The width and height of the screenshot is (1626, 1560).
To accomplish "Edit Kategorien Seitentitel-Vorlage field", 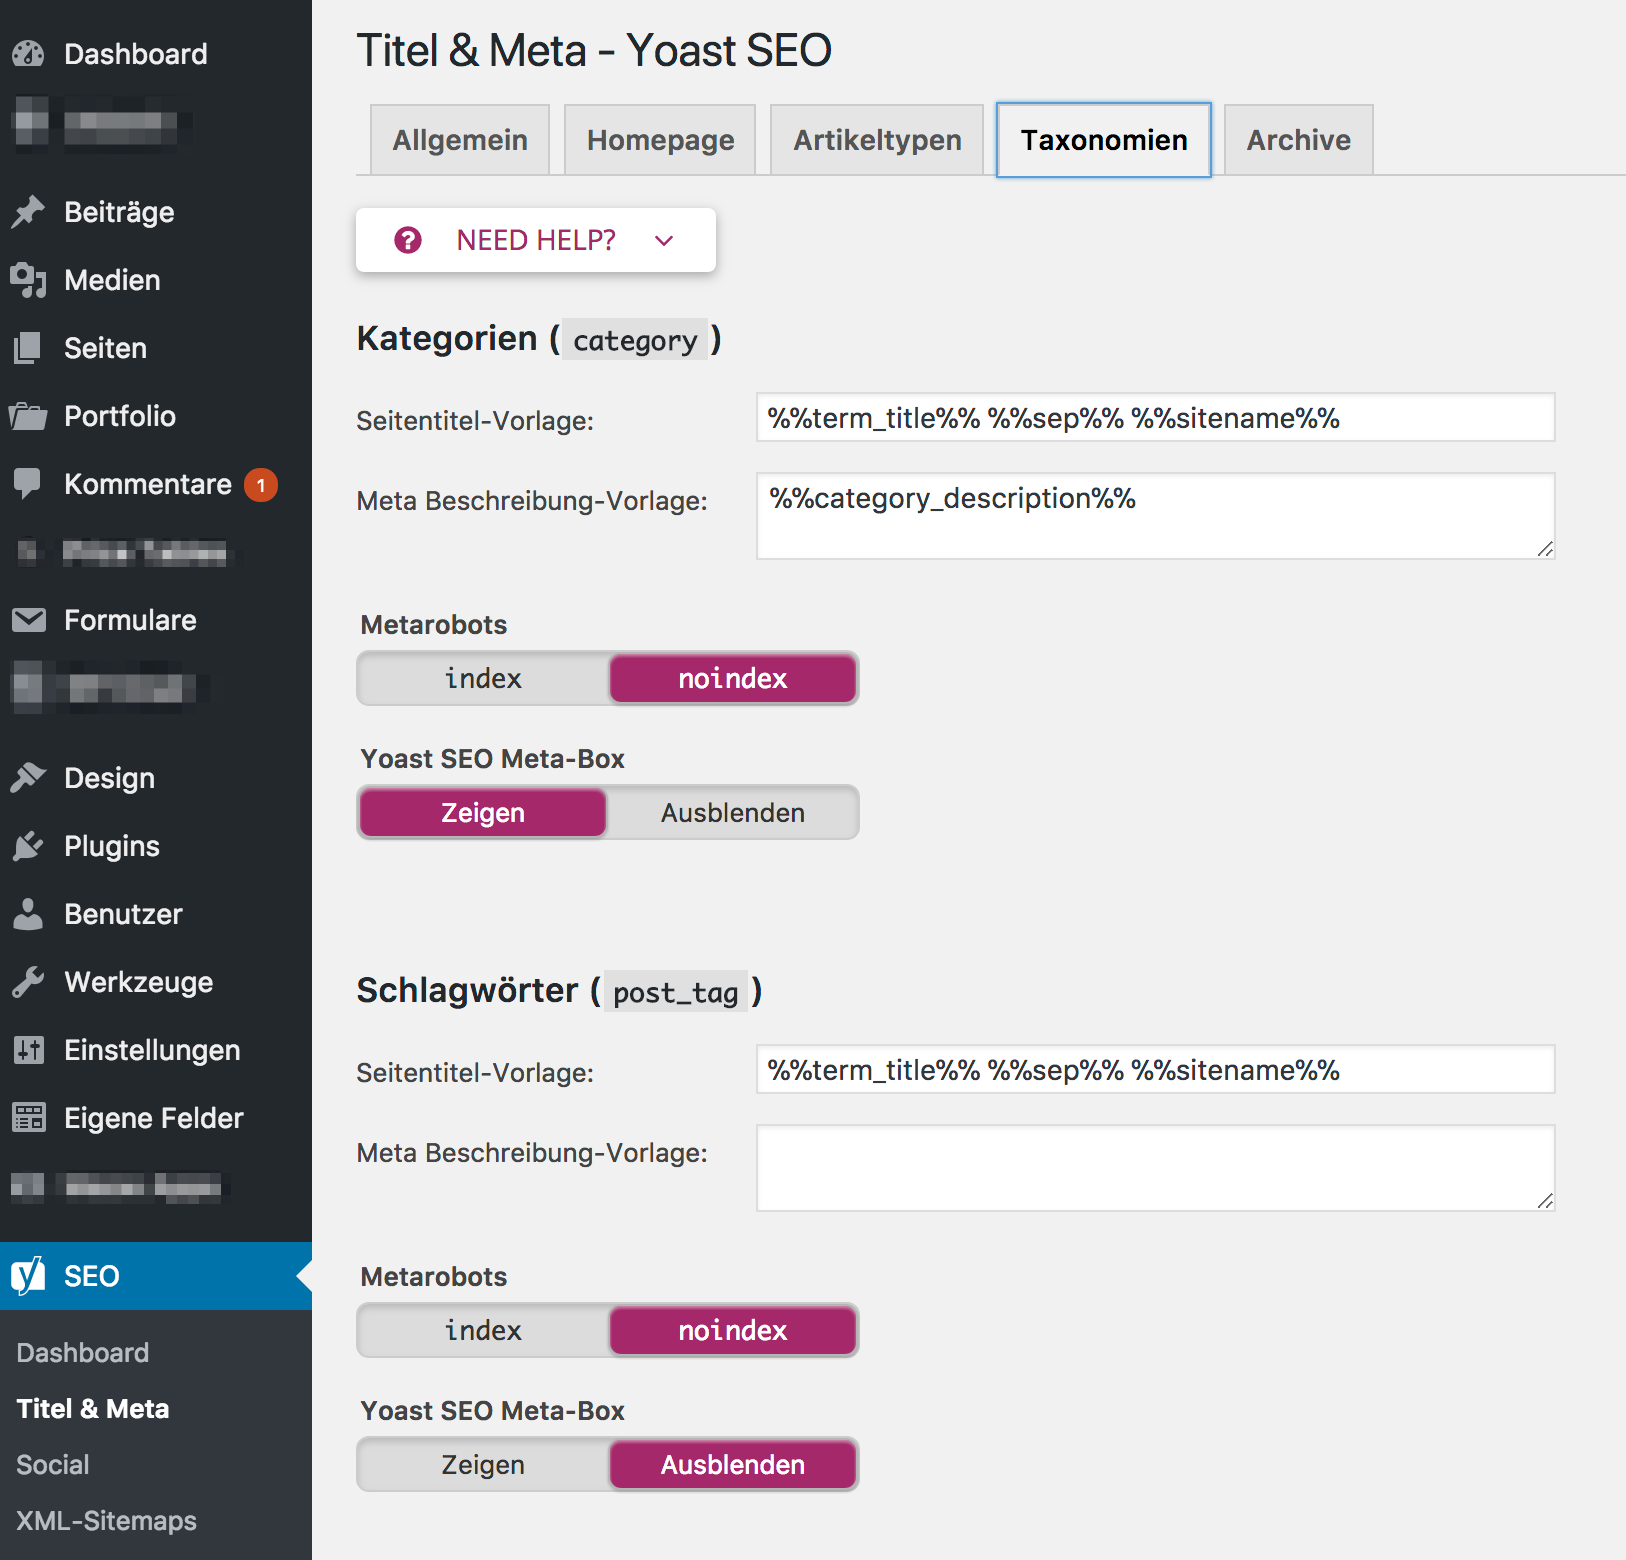I will click(x=1156, y=417).
